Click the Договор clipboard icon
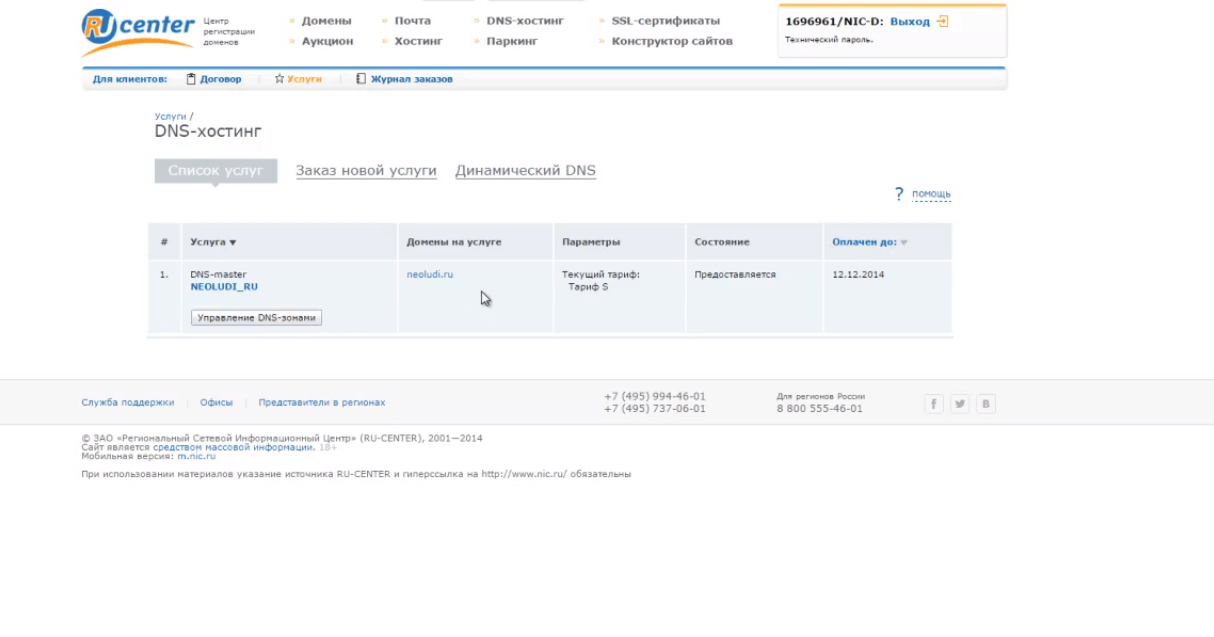This screenshot has width=1214, height=637. coord(191,79)
